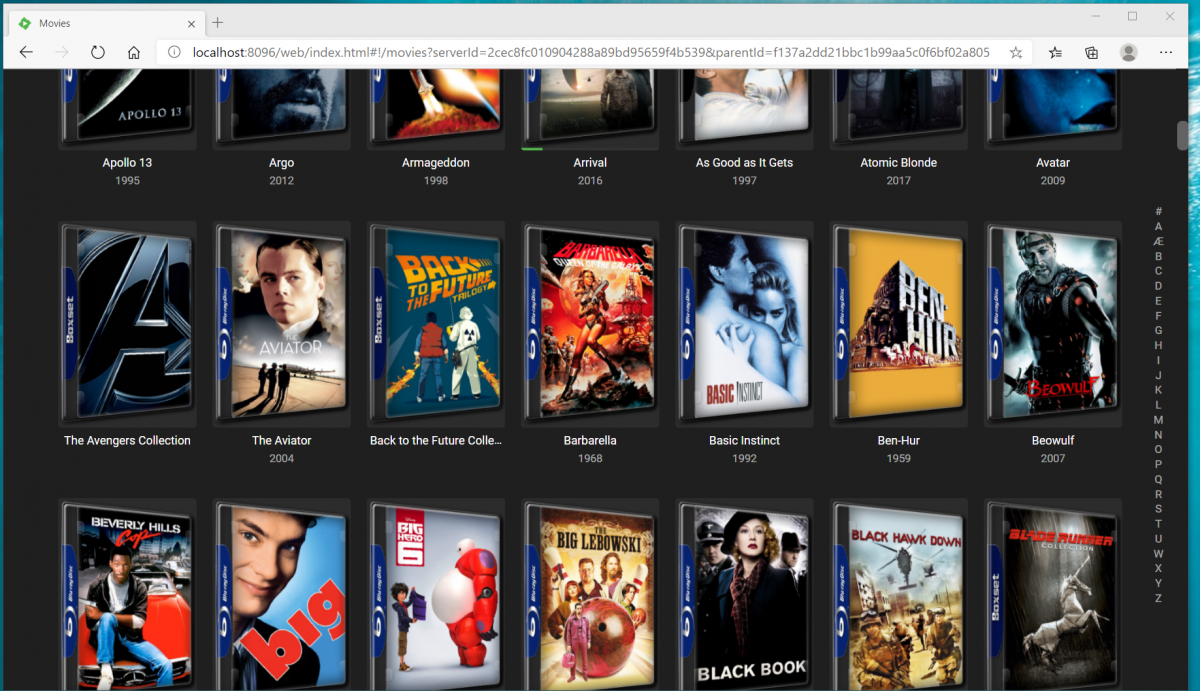Image resolution: width=1200 pixels, height=691 pixels.
Task: Open the Blade Runner Collection poster
Action: pyautogui.click(x=1053, y=596)
